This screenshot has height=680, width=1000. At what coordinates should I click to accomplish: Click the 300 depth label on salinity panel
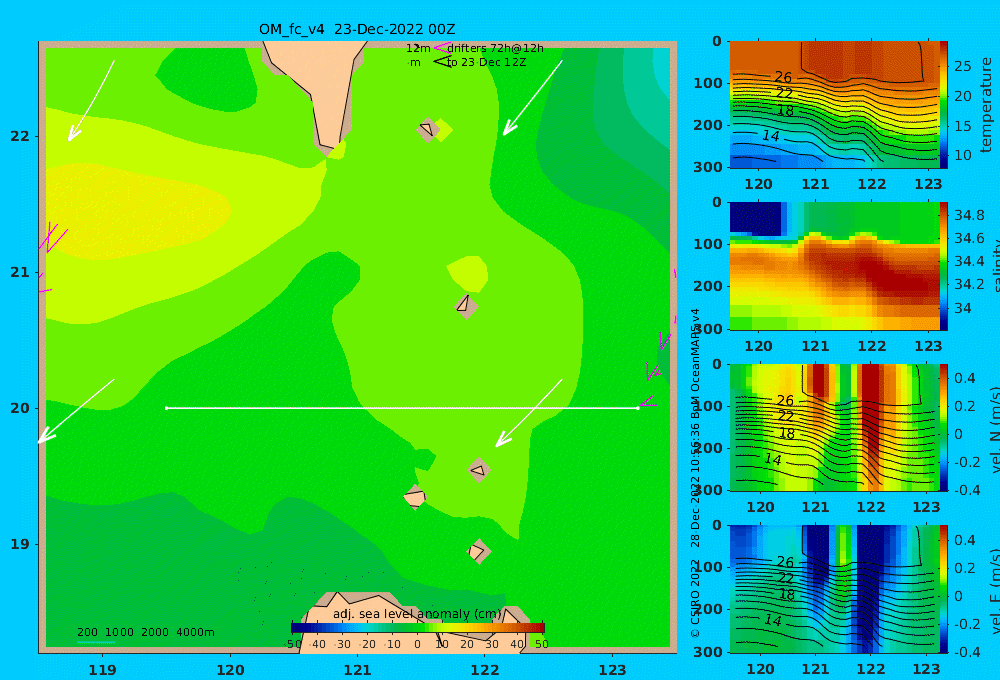pyautogui.click(x=708, y=329)
